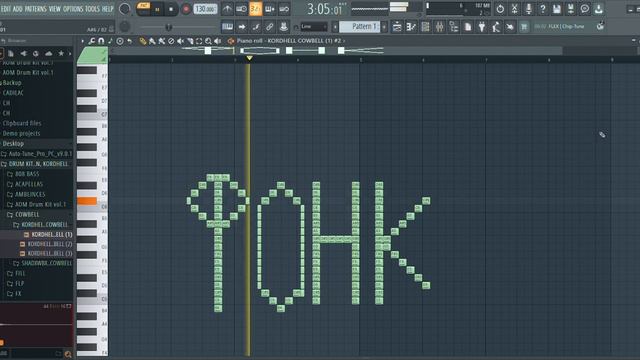This screenshot has width=640, height=360.
Task: Open the plugin picker plug icon
Action: (482, 27)
